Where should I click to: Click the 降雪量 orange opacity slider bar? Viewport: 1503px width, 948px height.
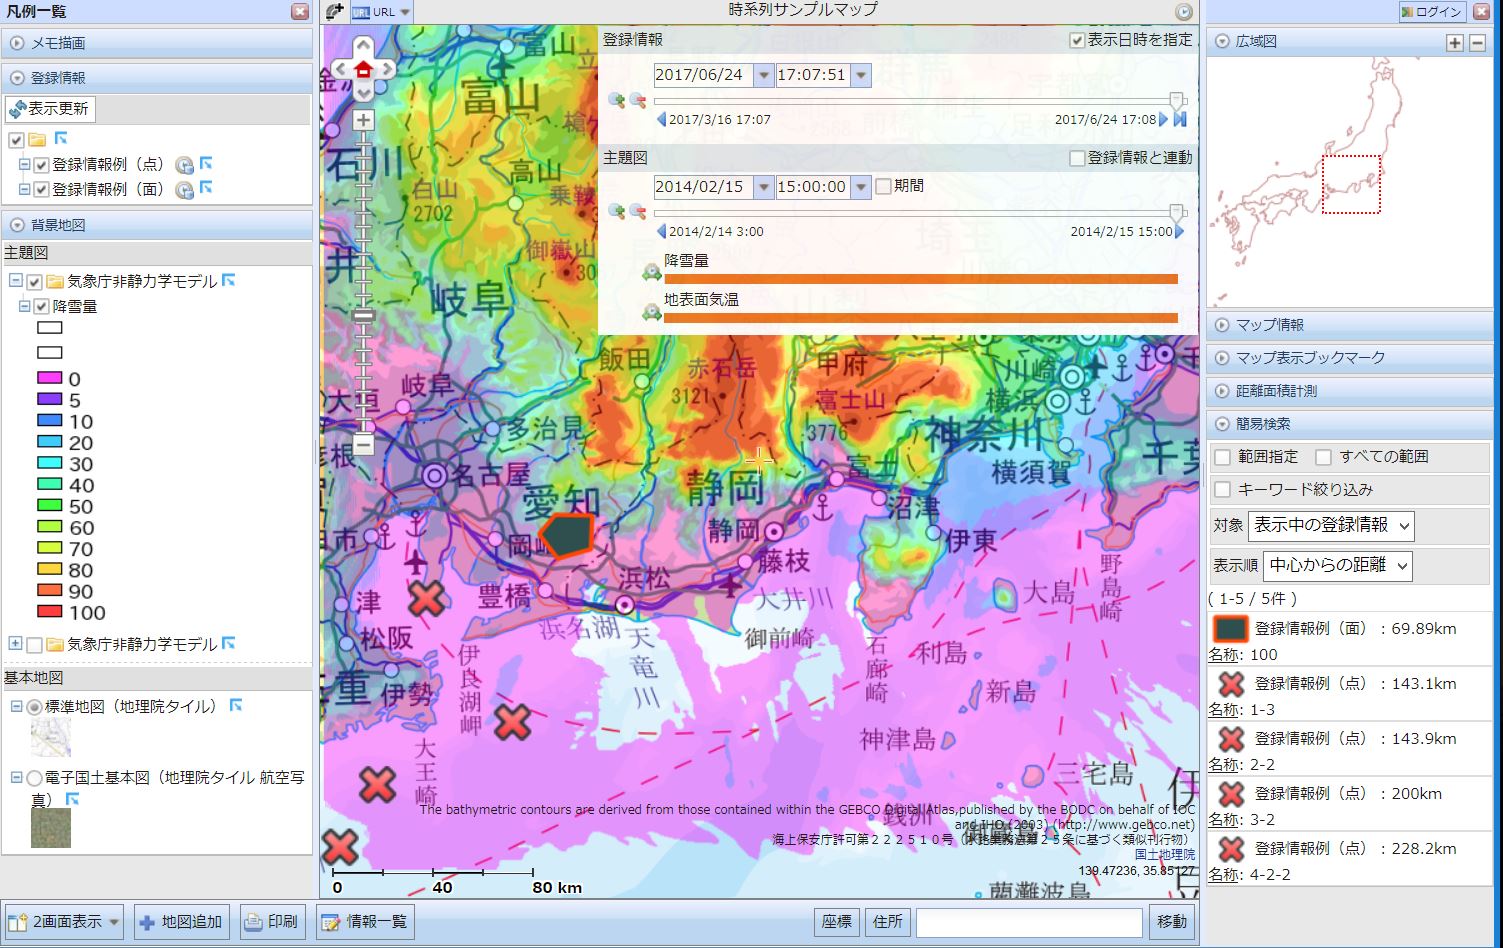point(920,280)
